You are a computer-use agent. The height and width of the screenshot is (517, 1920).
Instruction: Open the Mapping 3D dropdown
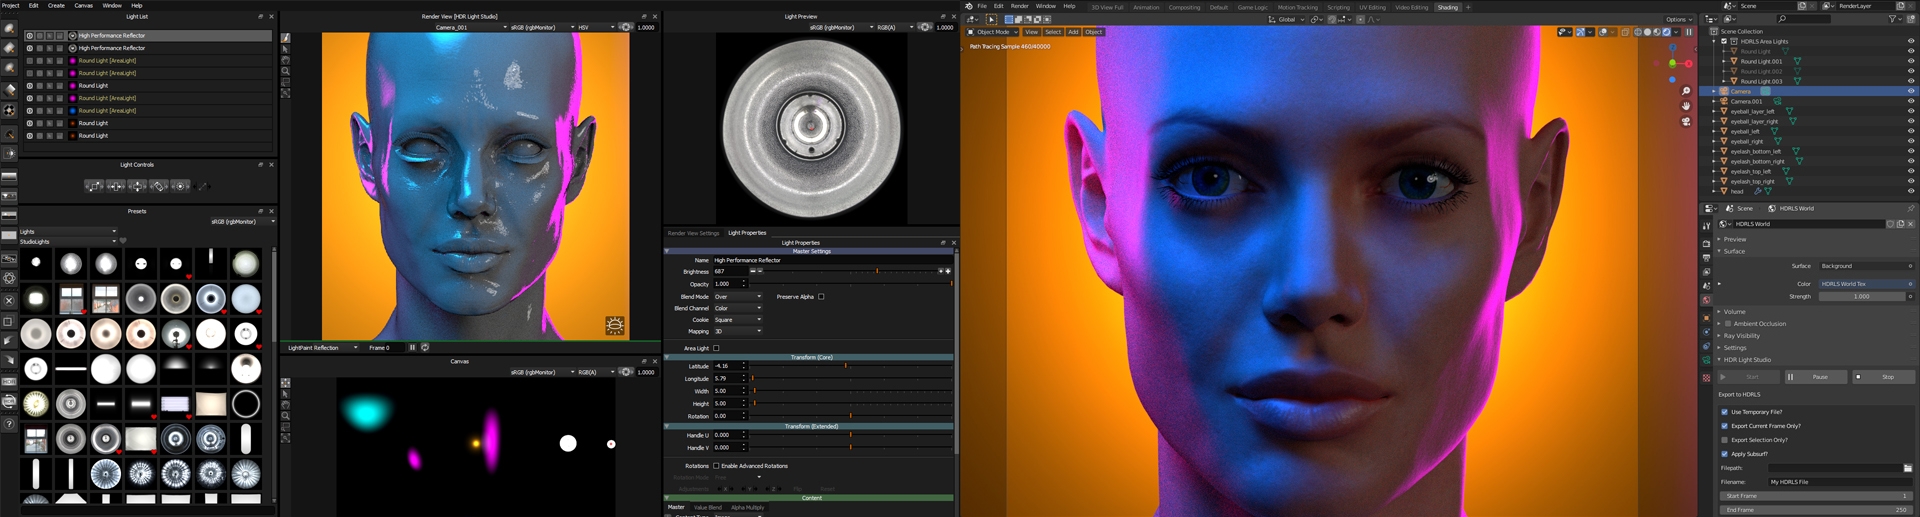pyautogui.click(x=737, y=331)
